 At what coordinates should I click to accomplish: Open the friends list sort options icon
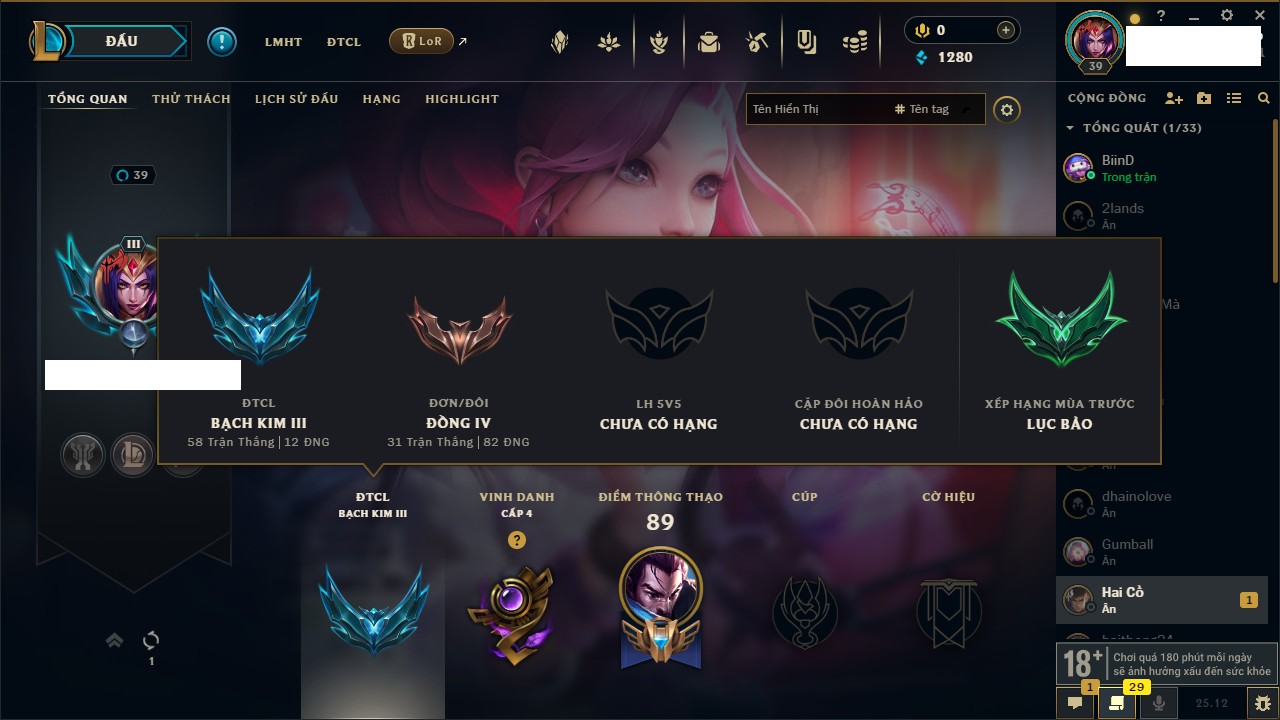1234,98
